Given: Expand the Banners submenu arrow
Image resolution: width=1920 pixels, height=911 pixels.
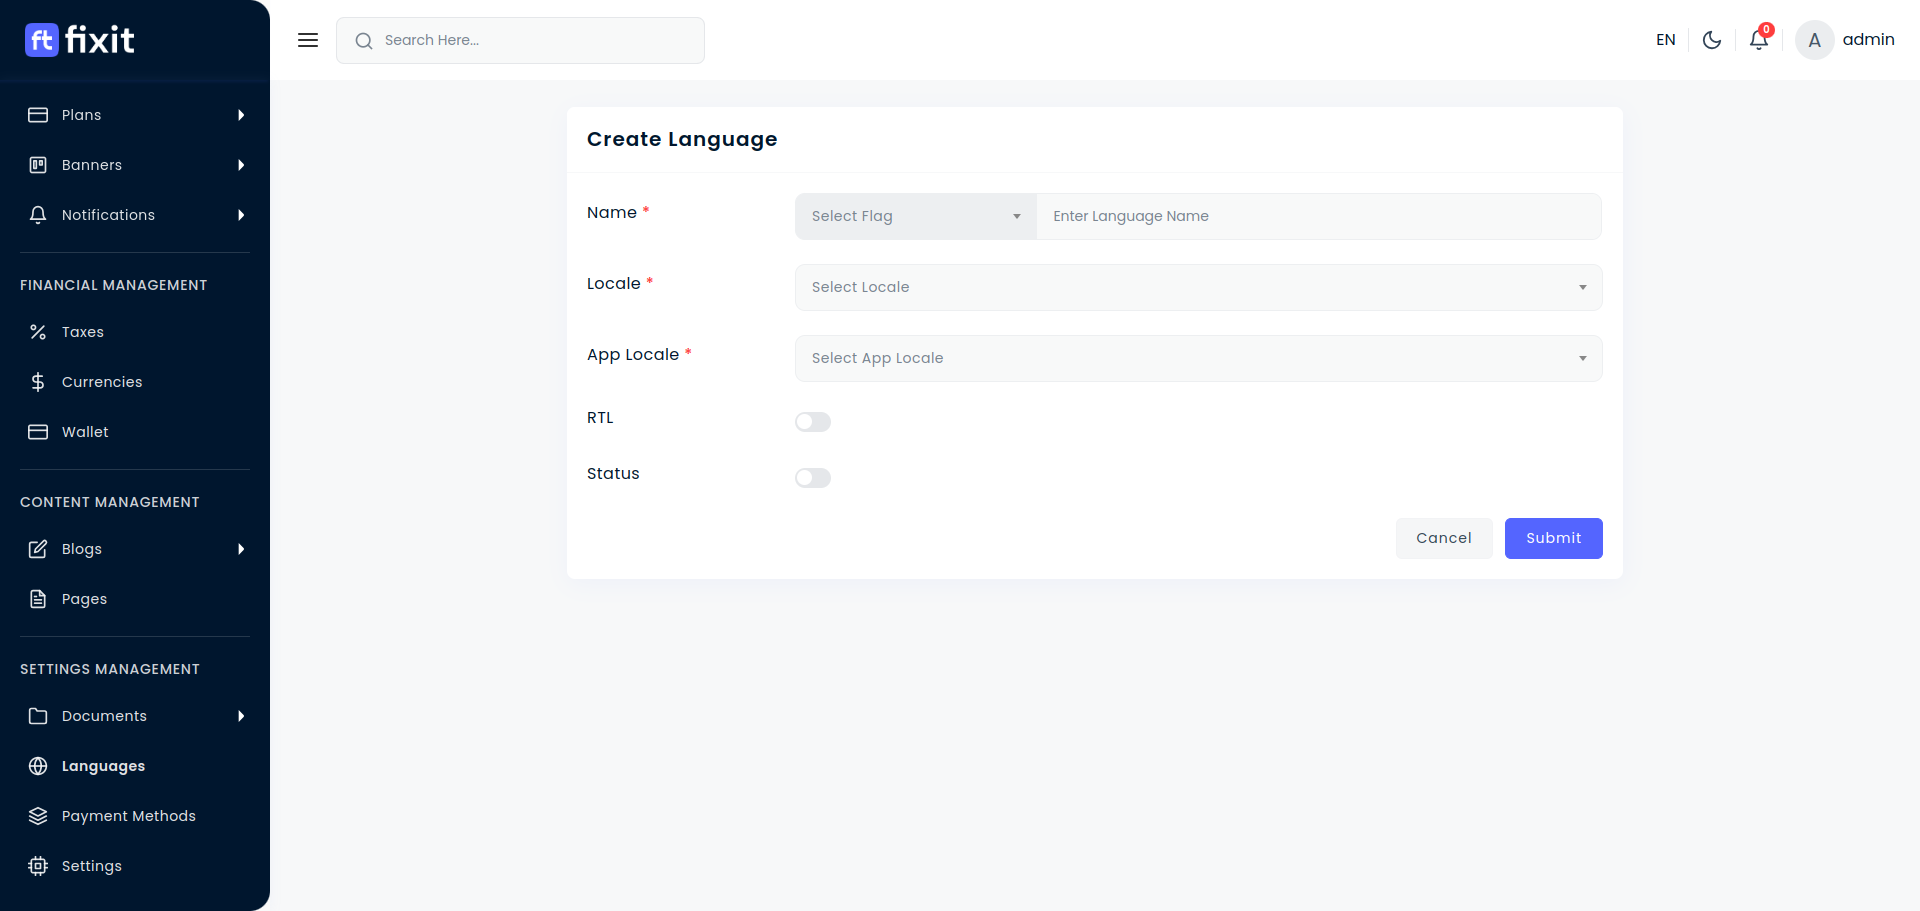Looking at the screenshot, I should (241, 165).
